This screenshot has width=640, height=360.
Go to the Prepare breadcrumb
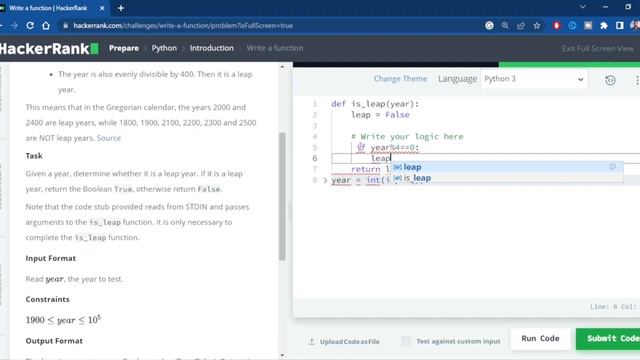(124, 48)
